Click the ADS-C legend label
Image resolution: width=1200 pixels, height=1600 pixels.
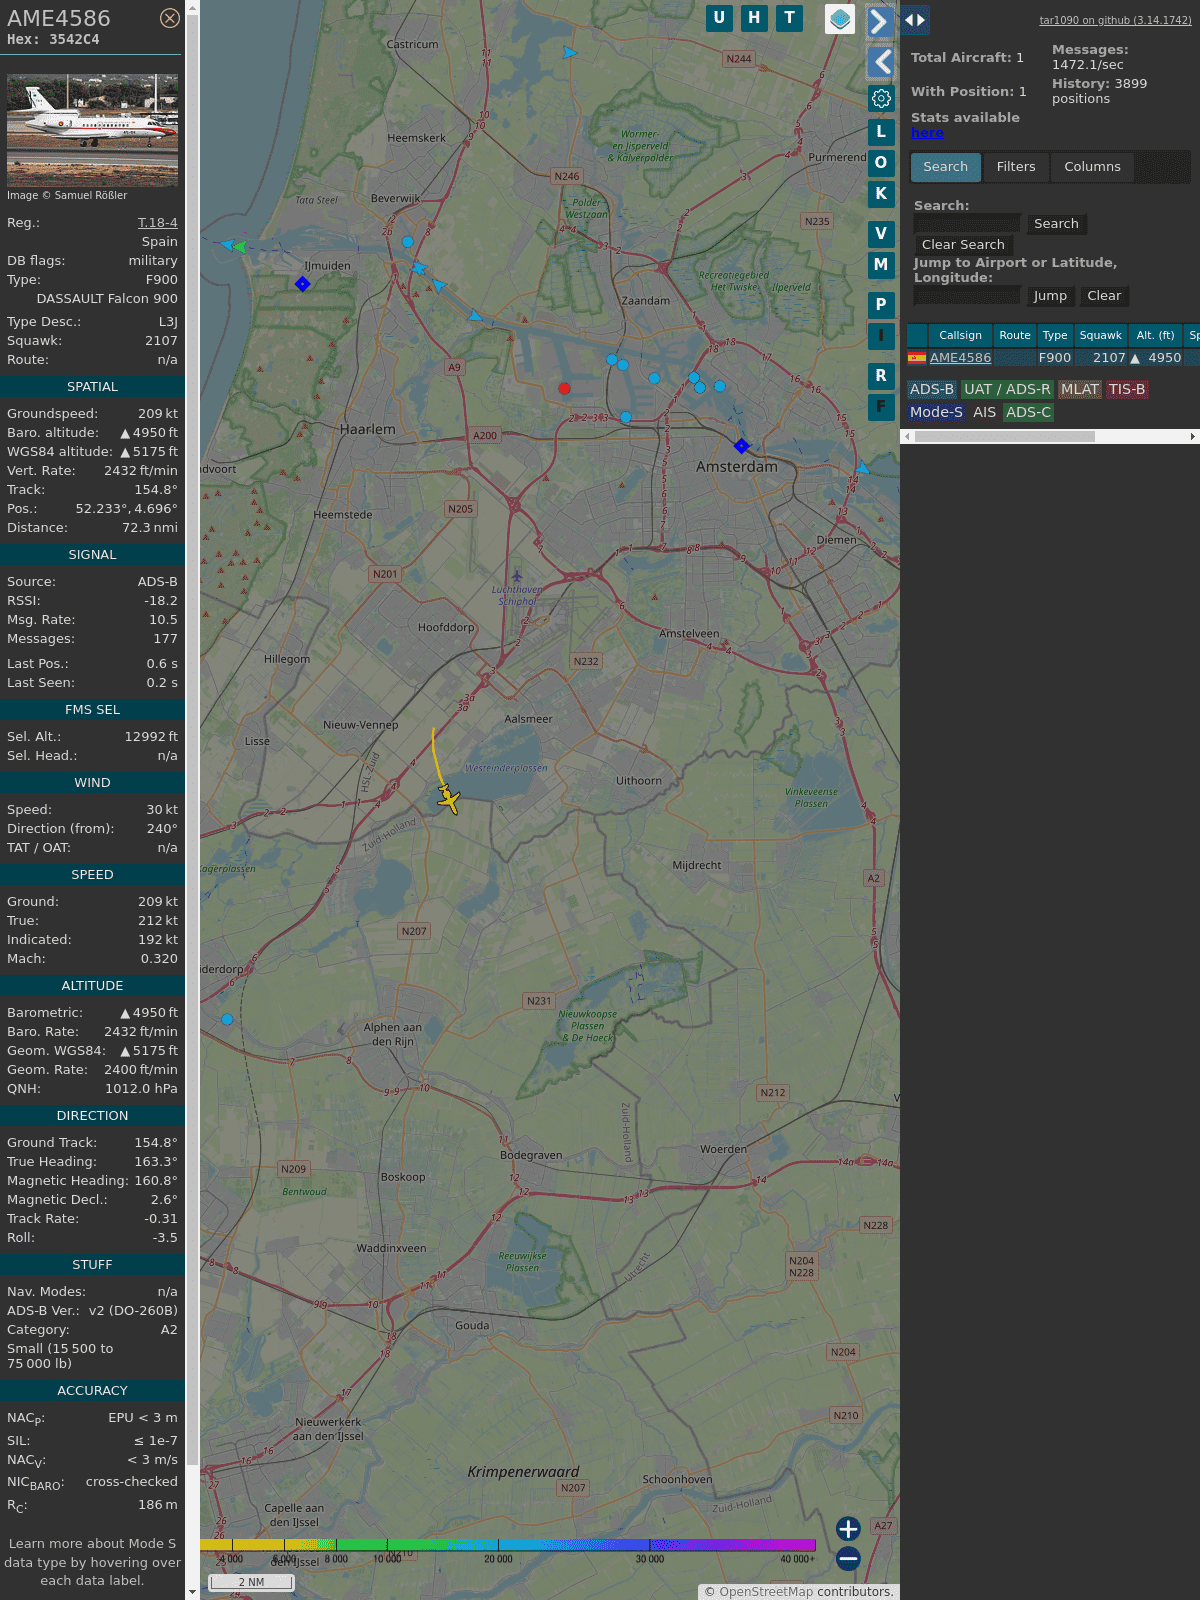[1028, 412]
